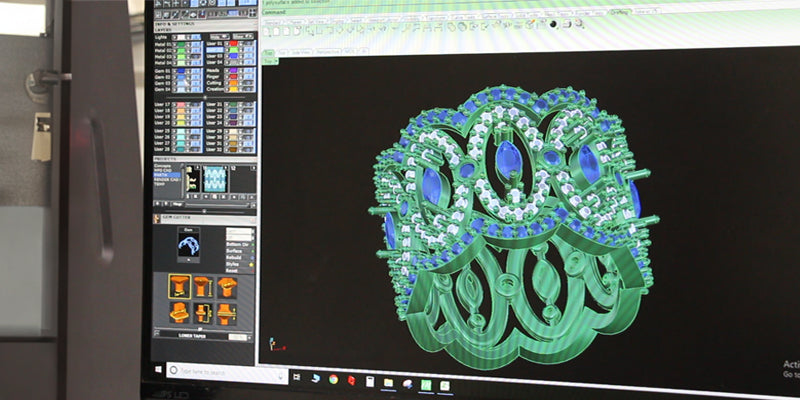Click the New file icon in the Standard toolbar

coord(266,31)
